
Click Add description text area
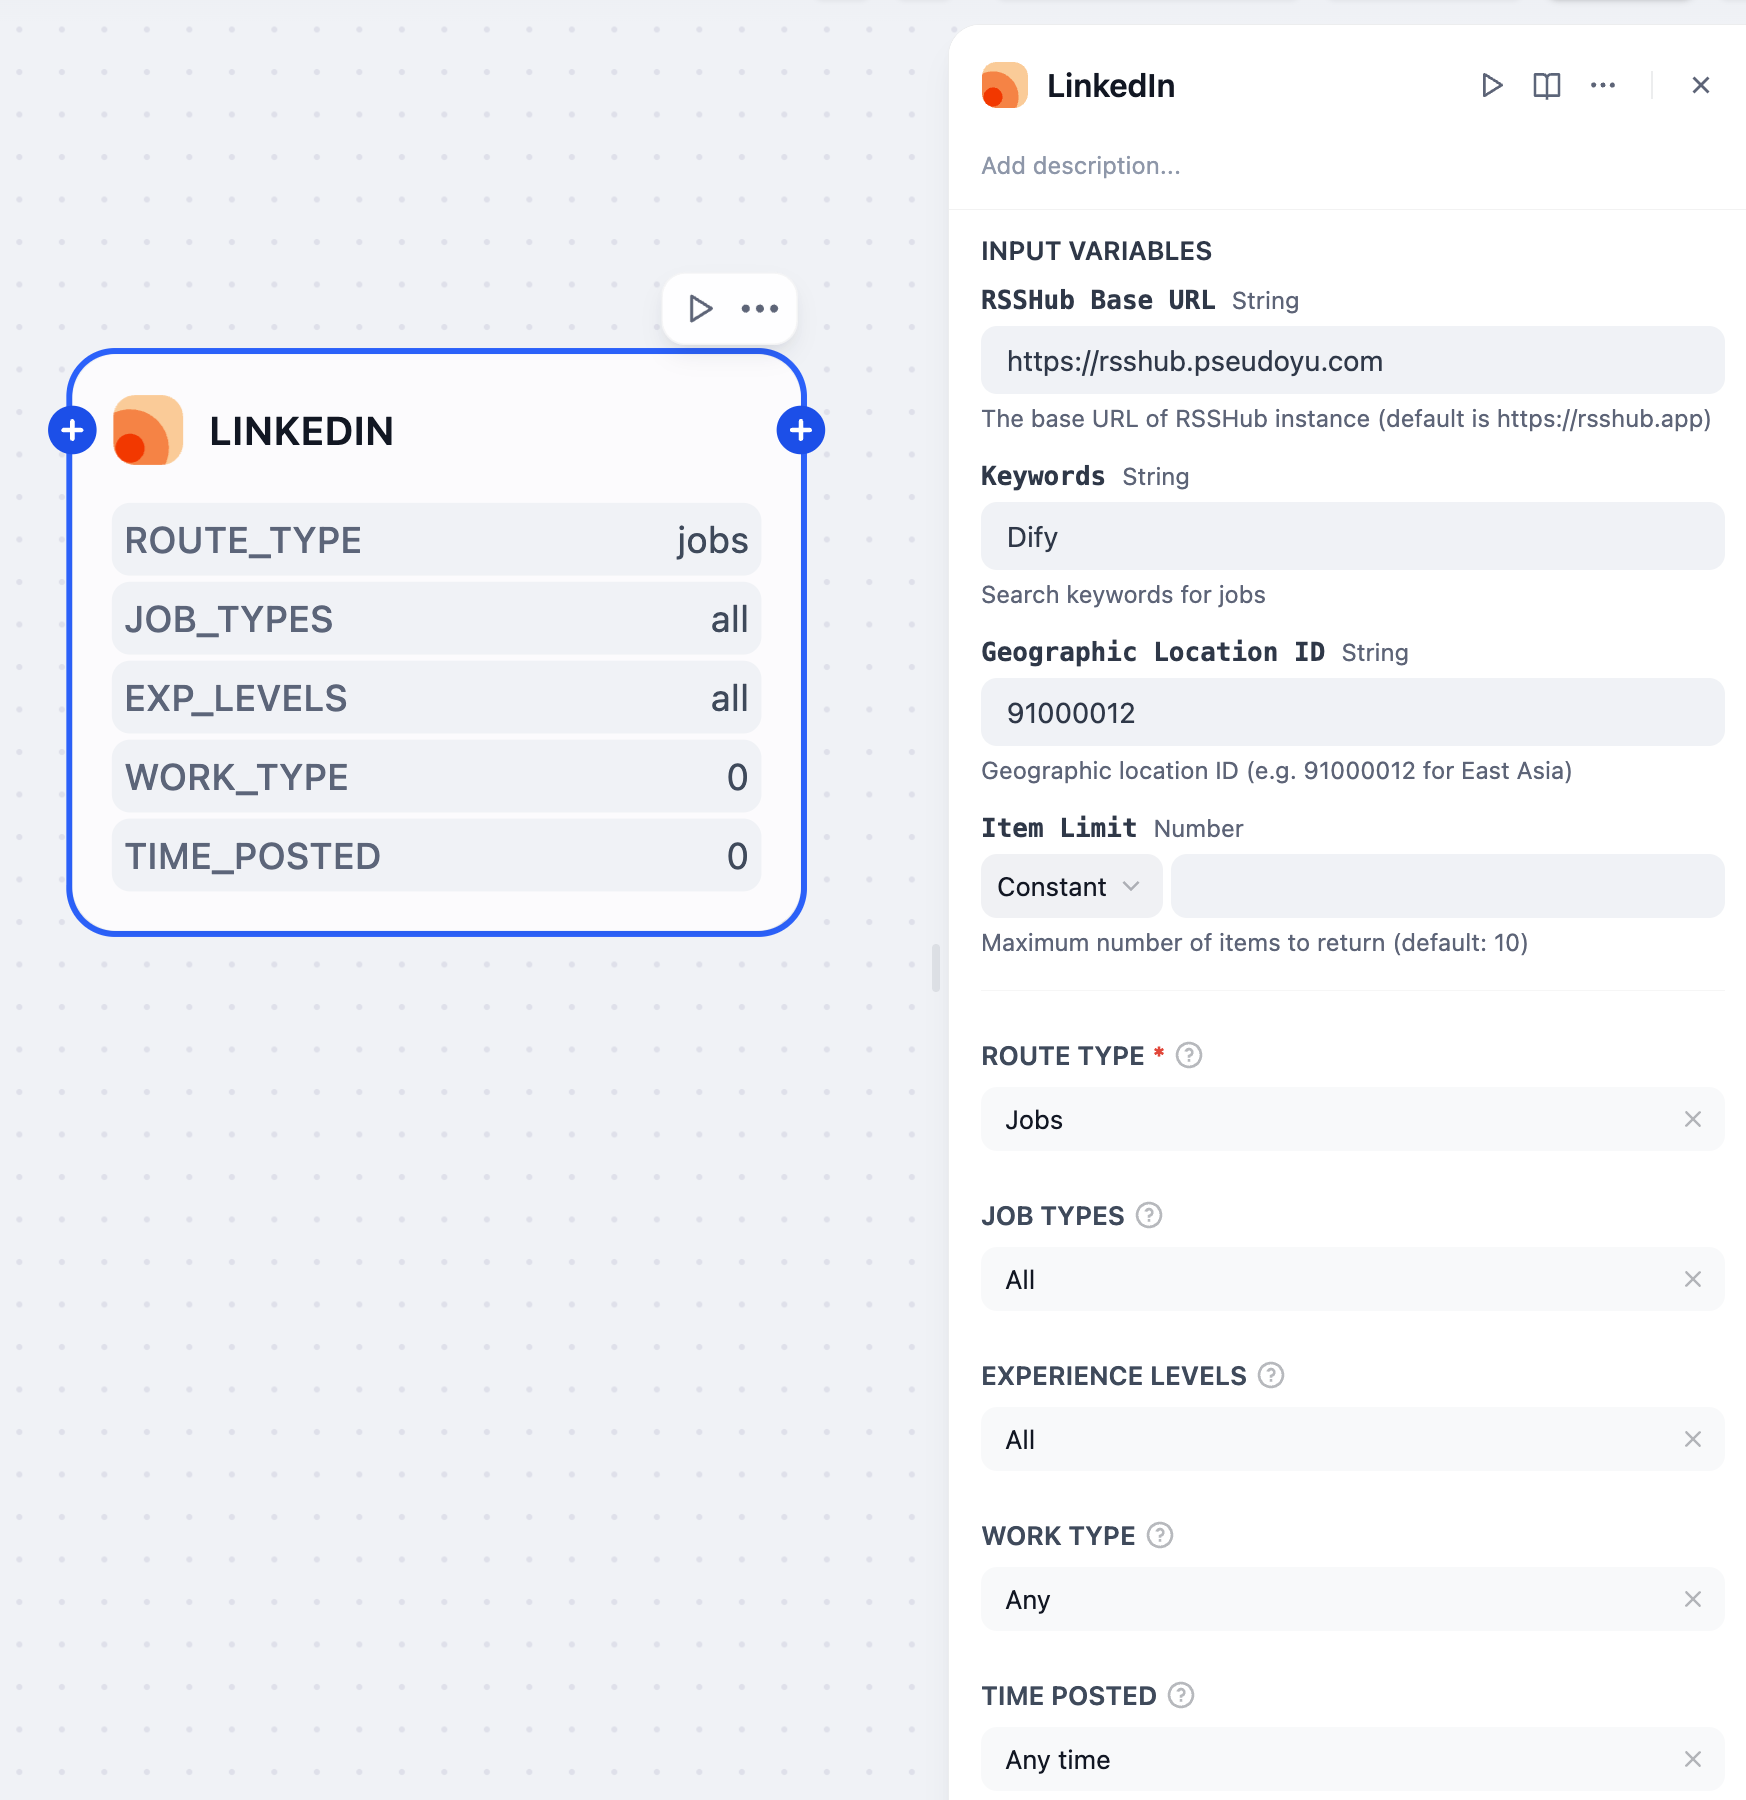coord(1080,166)
